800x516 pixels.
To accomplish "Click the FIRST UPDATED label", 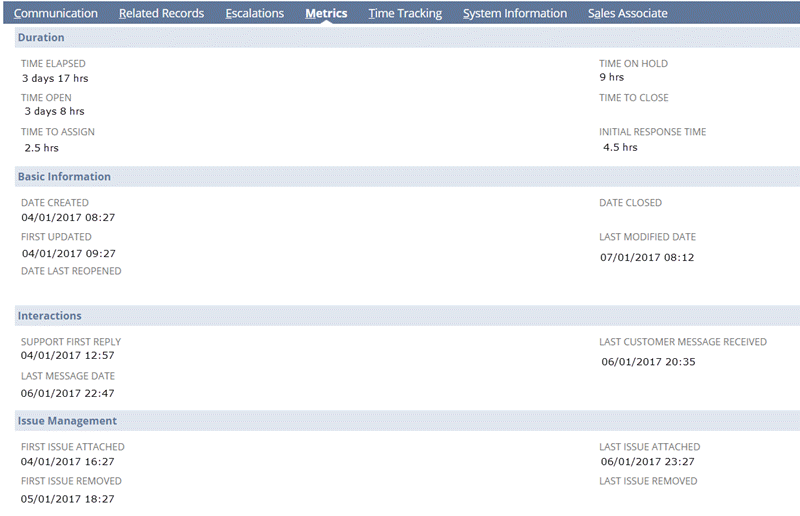I will pos(56,237).
